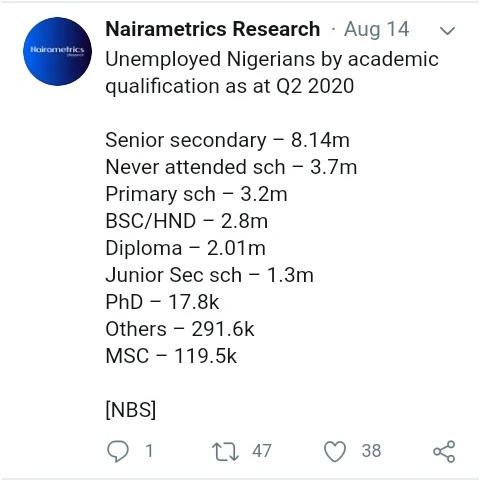Click the Senior secondary – 8.14m line
The height and width of the screenshot is (481, 480).
227,140
